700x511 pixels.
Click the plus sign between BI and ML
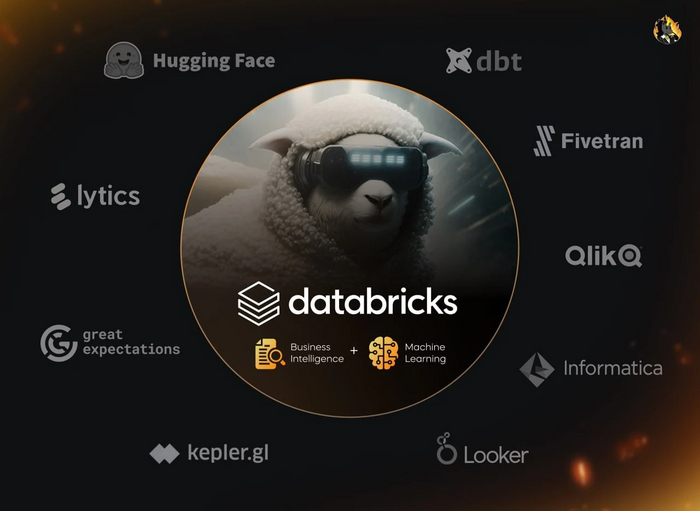(354, 351)
